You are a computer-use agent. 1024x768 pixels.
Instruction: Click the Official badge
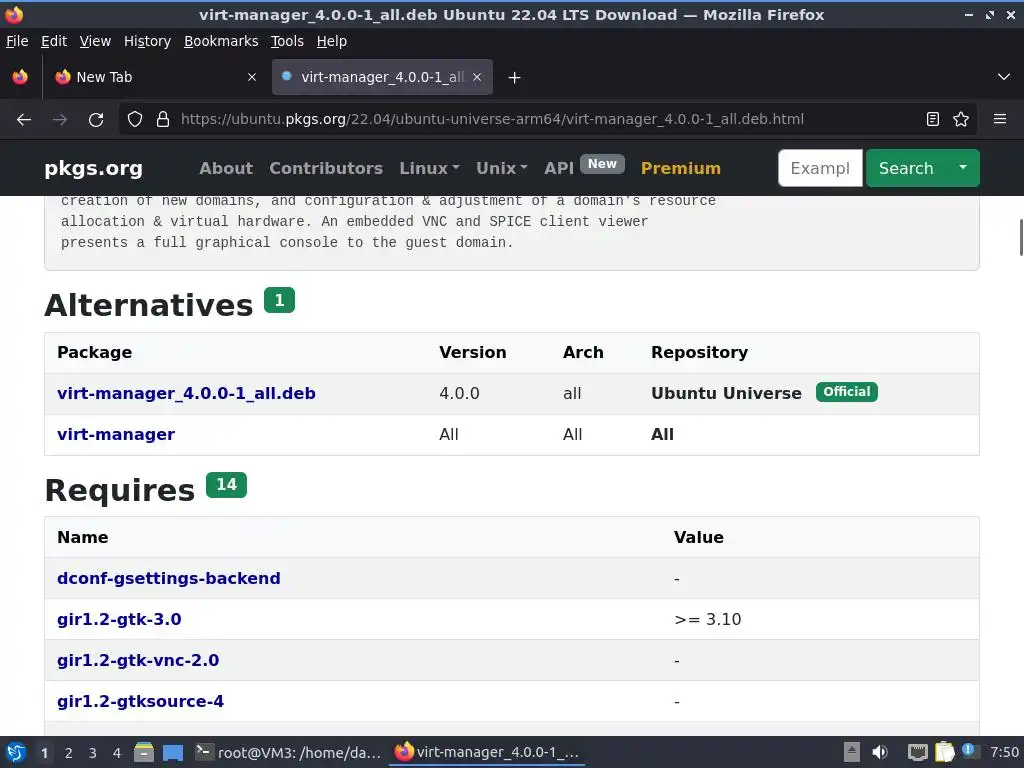[x=847, y=392]
